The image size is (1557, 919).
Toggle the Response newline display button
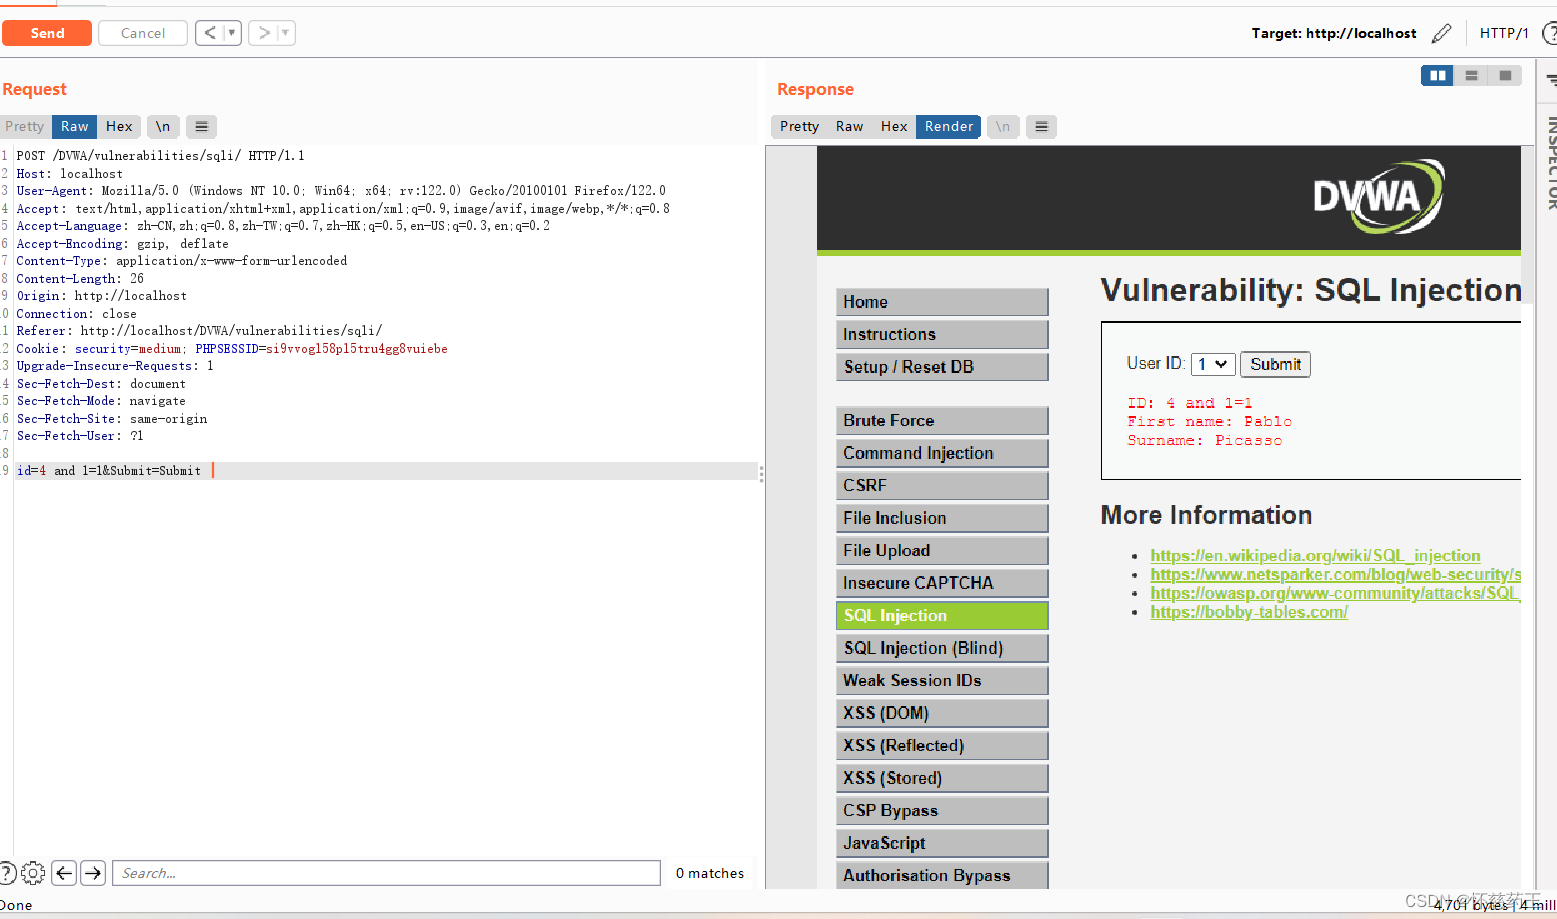coord(1003,126)
